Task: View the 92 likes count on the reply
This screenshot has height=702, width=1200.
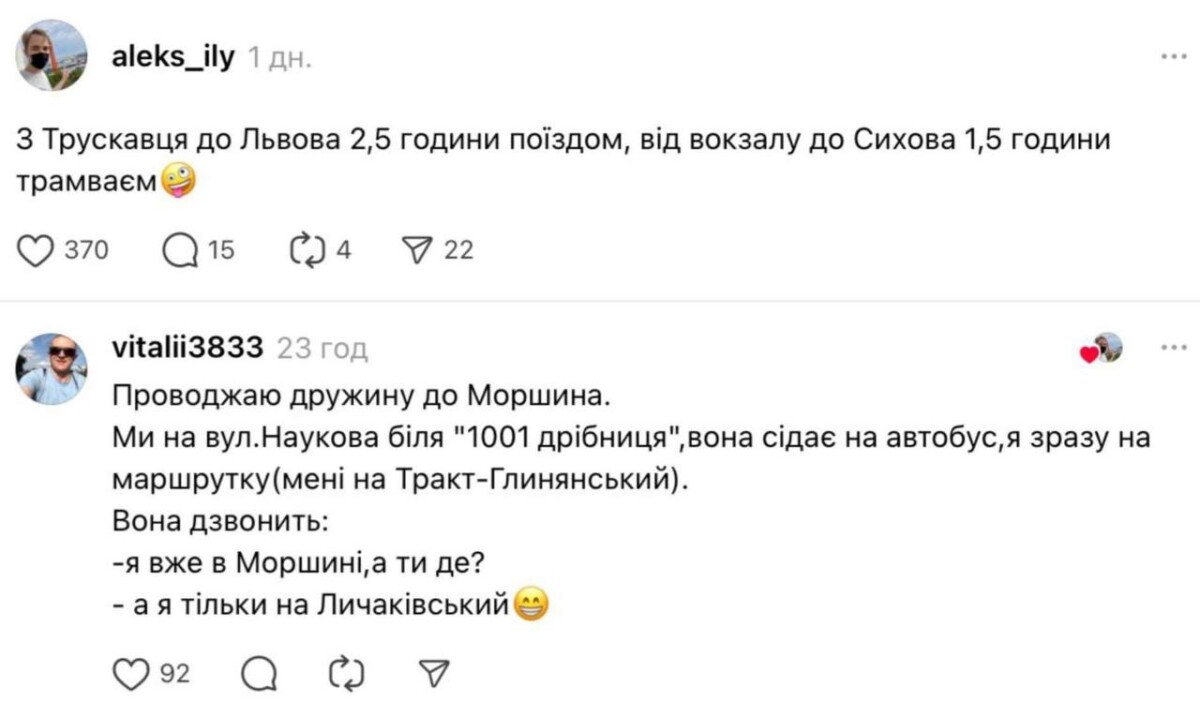Action: click(175, 674)
